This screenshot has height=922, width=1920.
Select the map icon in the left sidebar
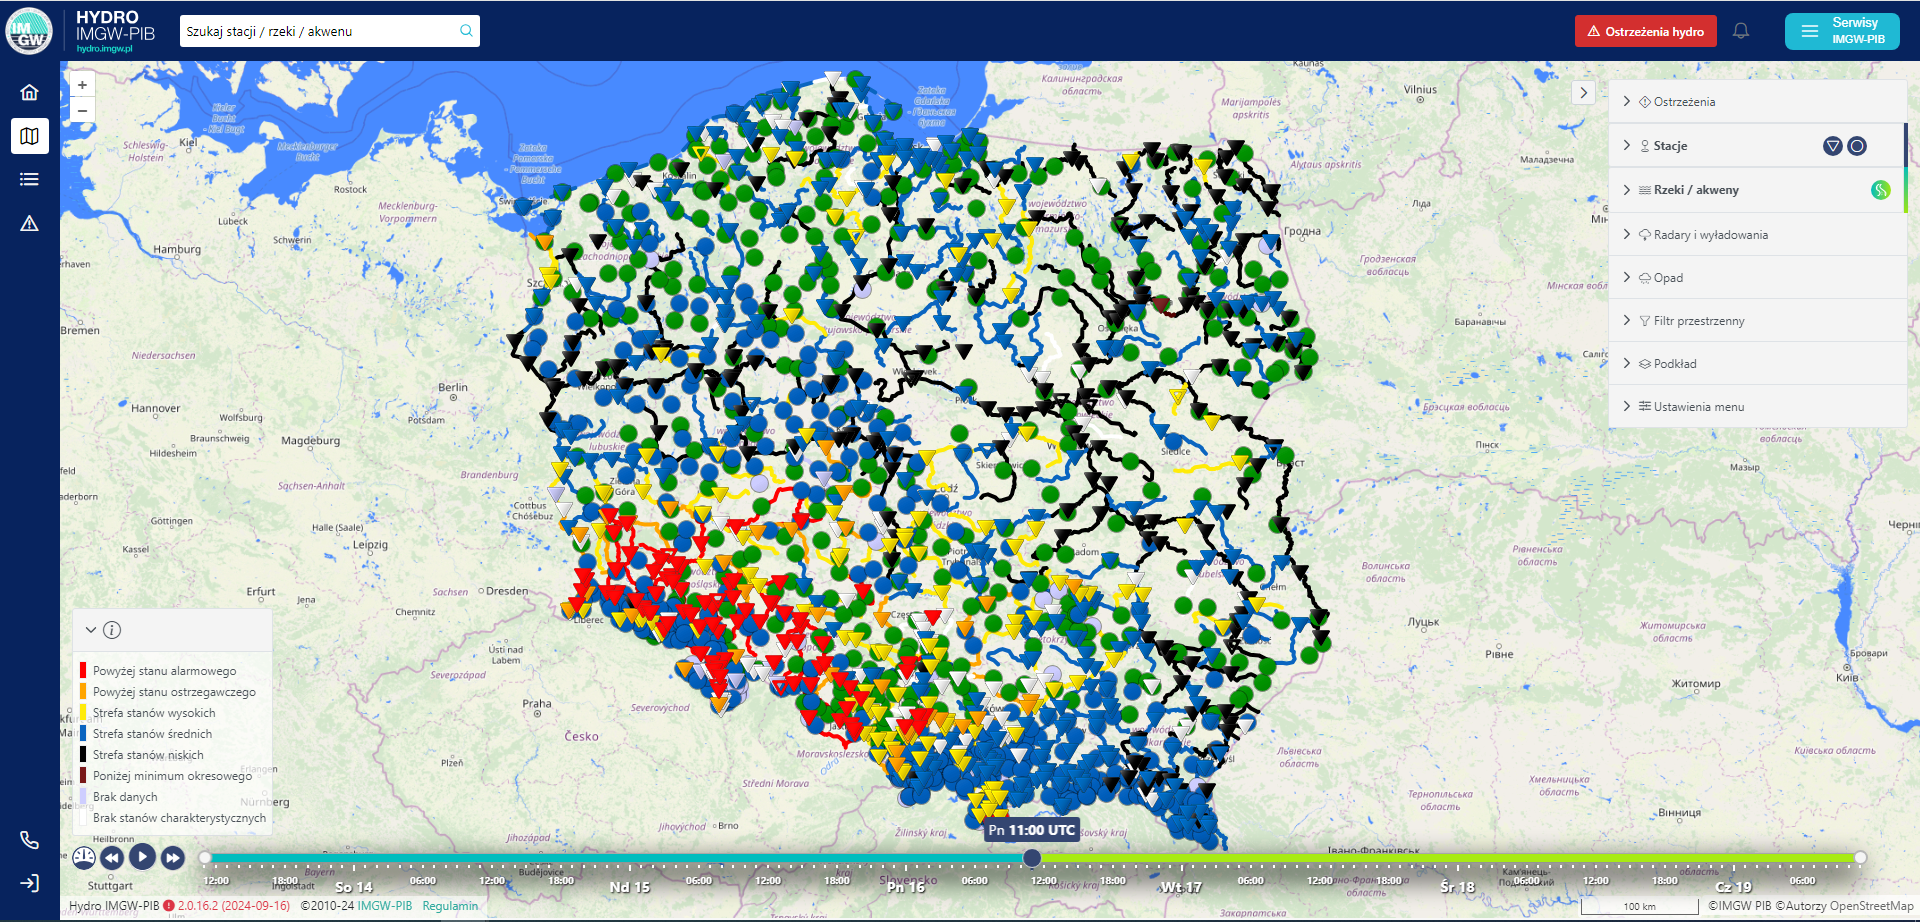(x=29, y=135)
